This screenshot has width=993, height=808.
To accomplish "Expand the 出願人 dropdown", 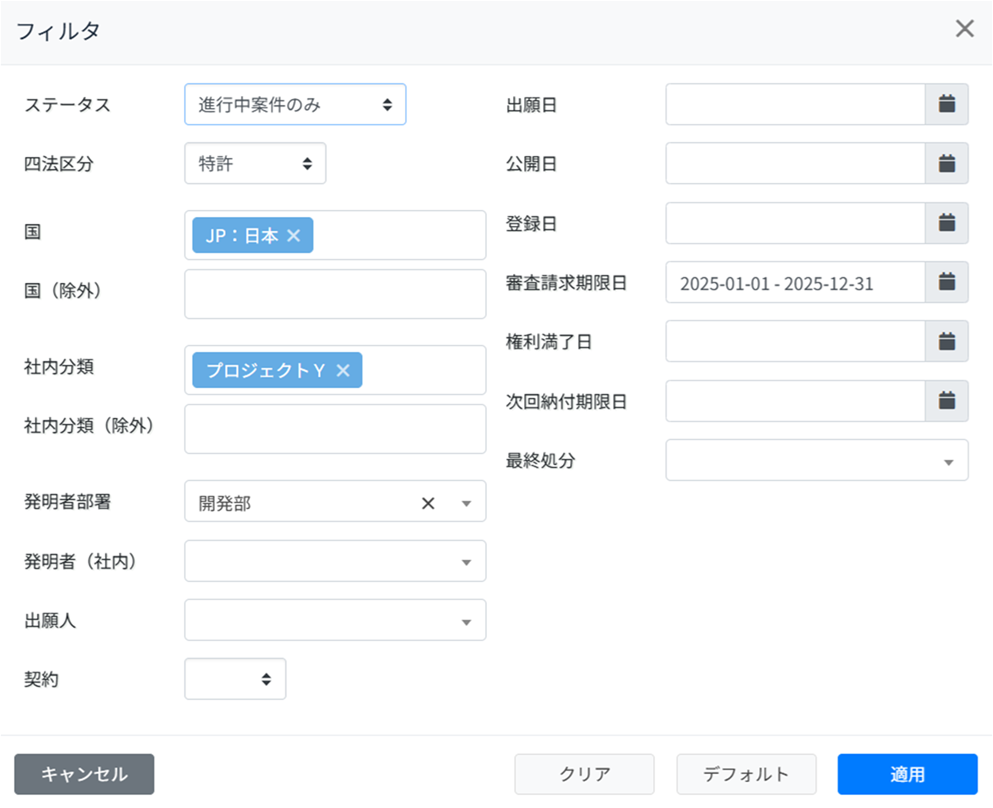I will pos(335,620).
